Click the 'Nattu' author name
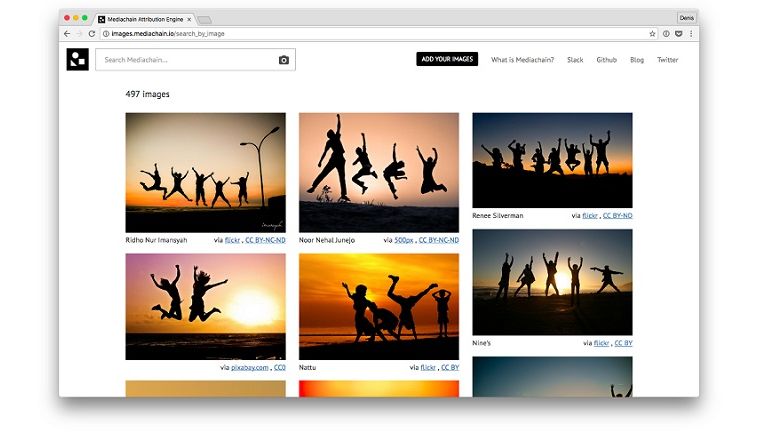Viewport: 777px width, 437px height. (x=307, y=368)
